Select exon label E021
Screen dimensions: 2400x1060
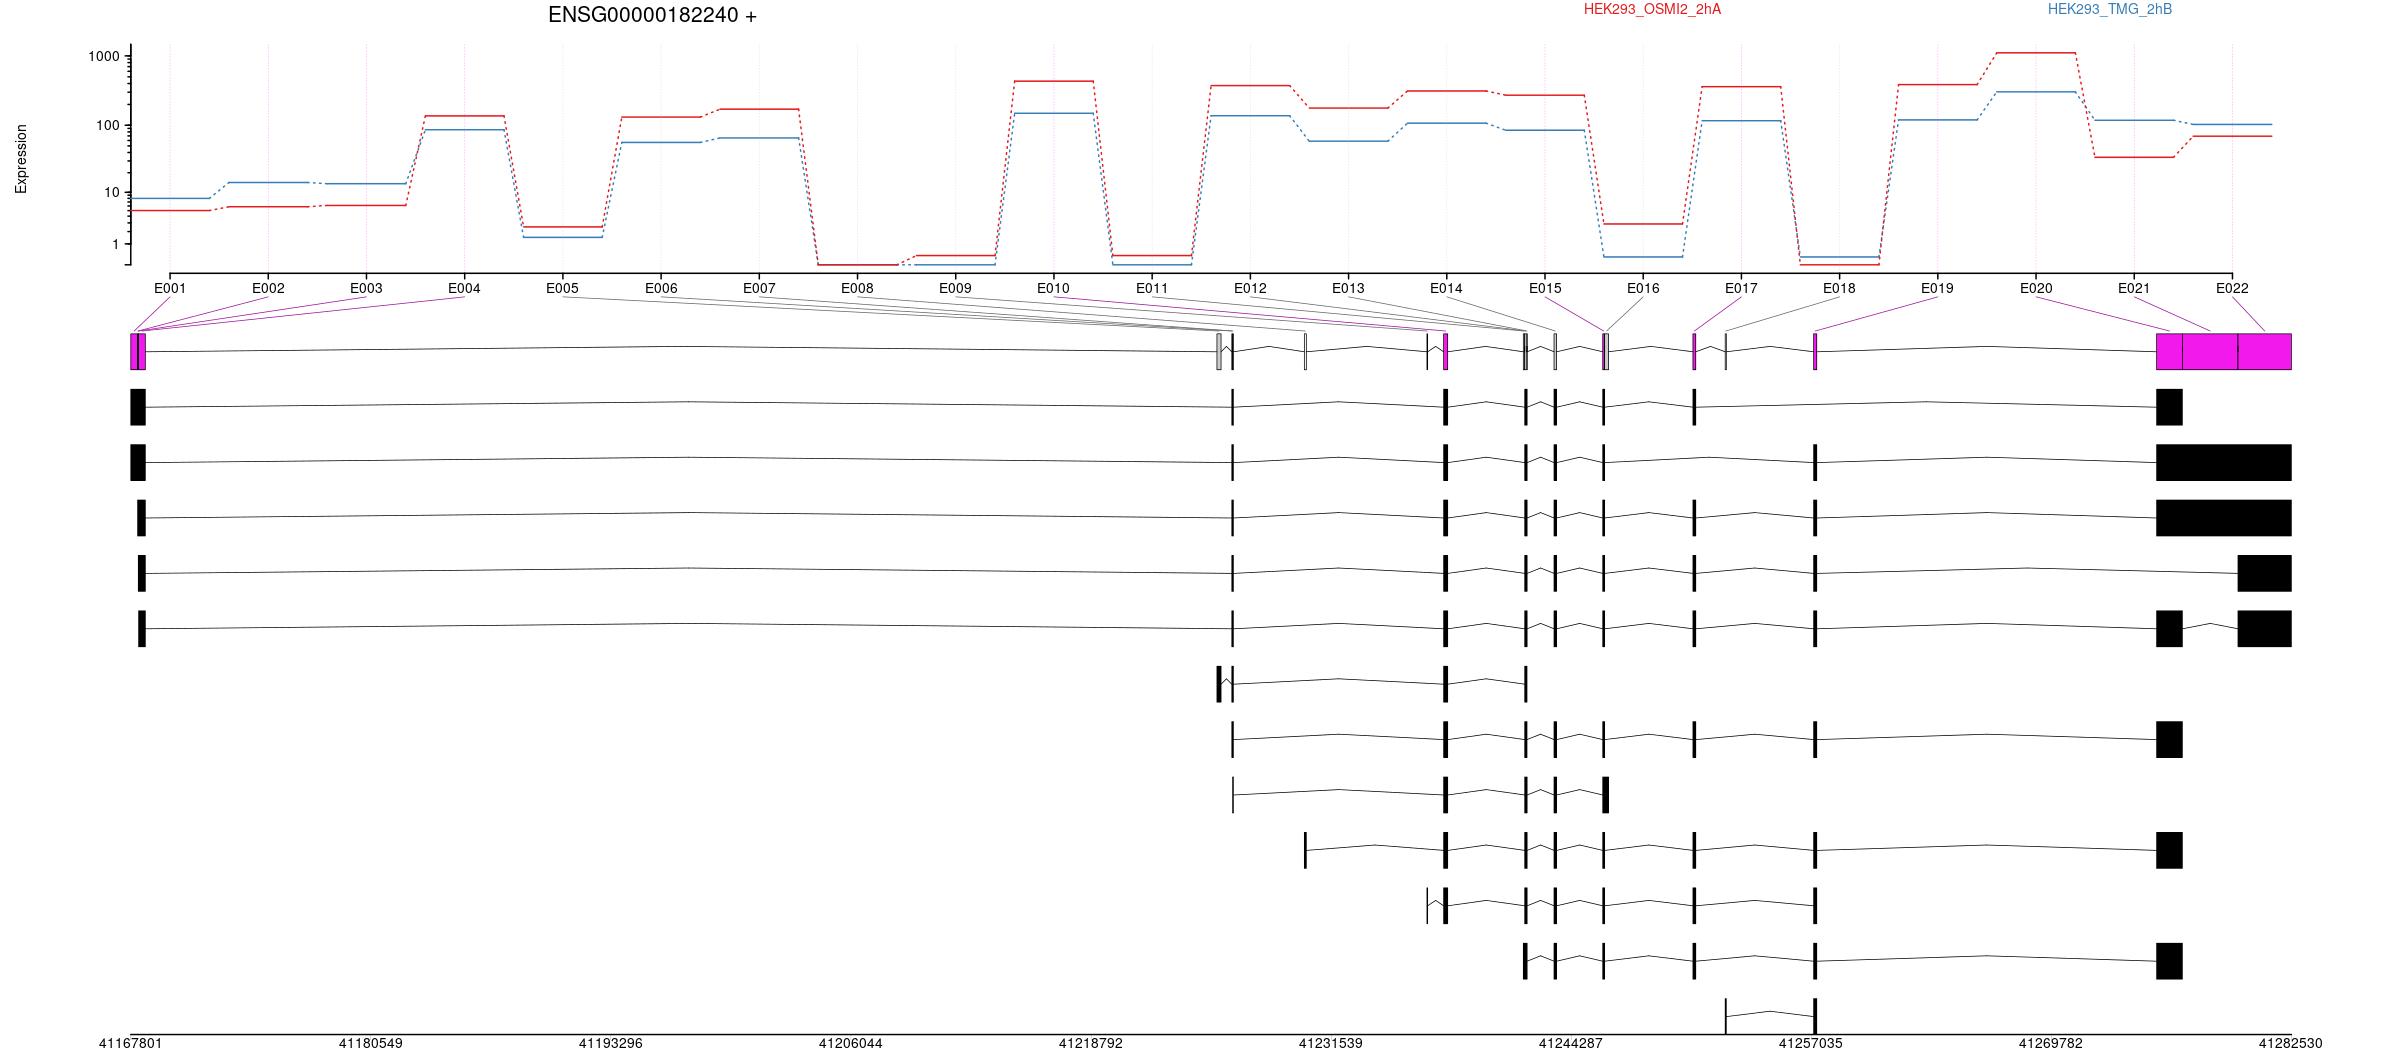click(2134, 289)
